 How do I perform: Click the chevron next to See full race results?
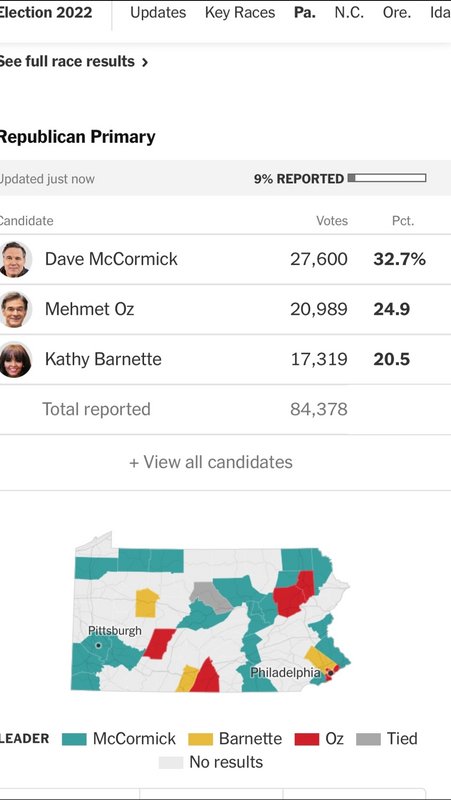click(x=145, y=62)
